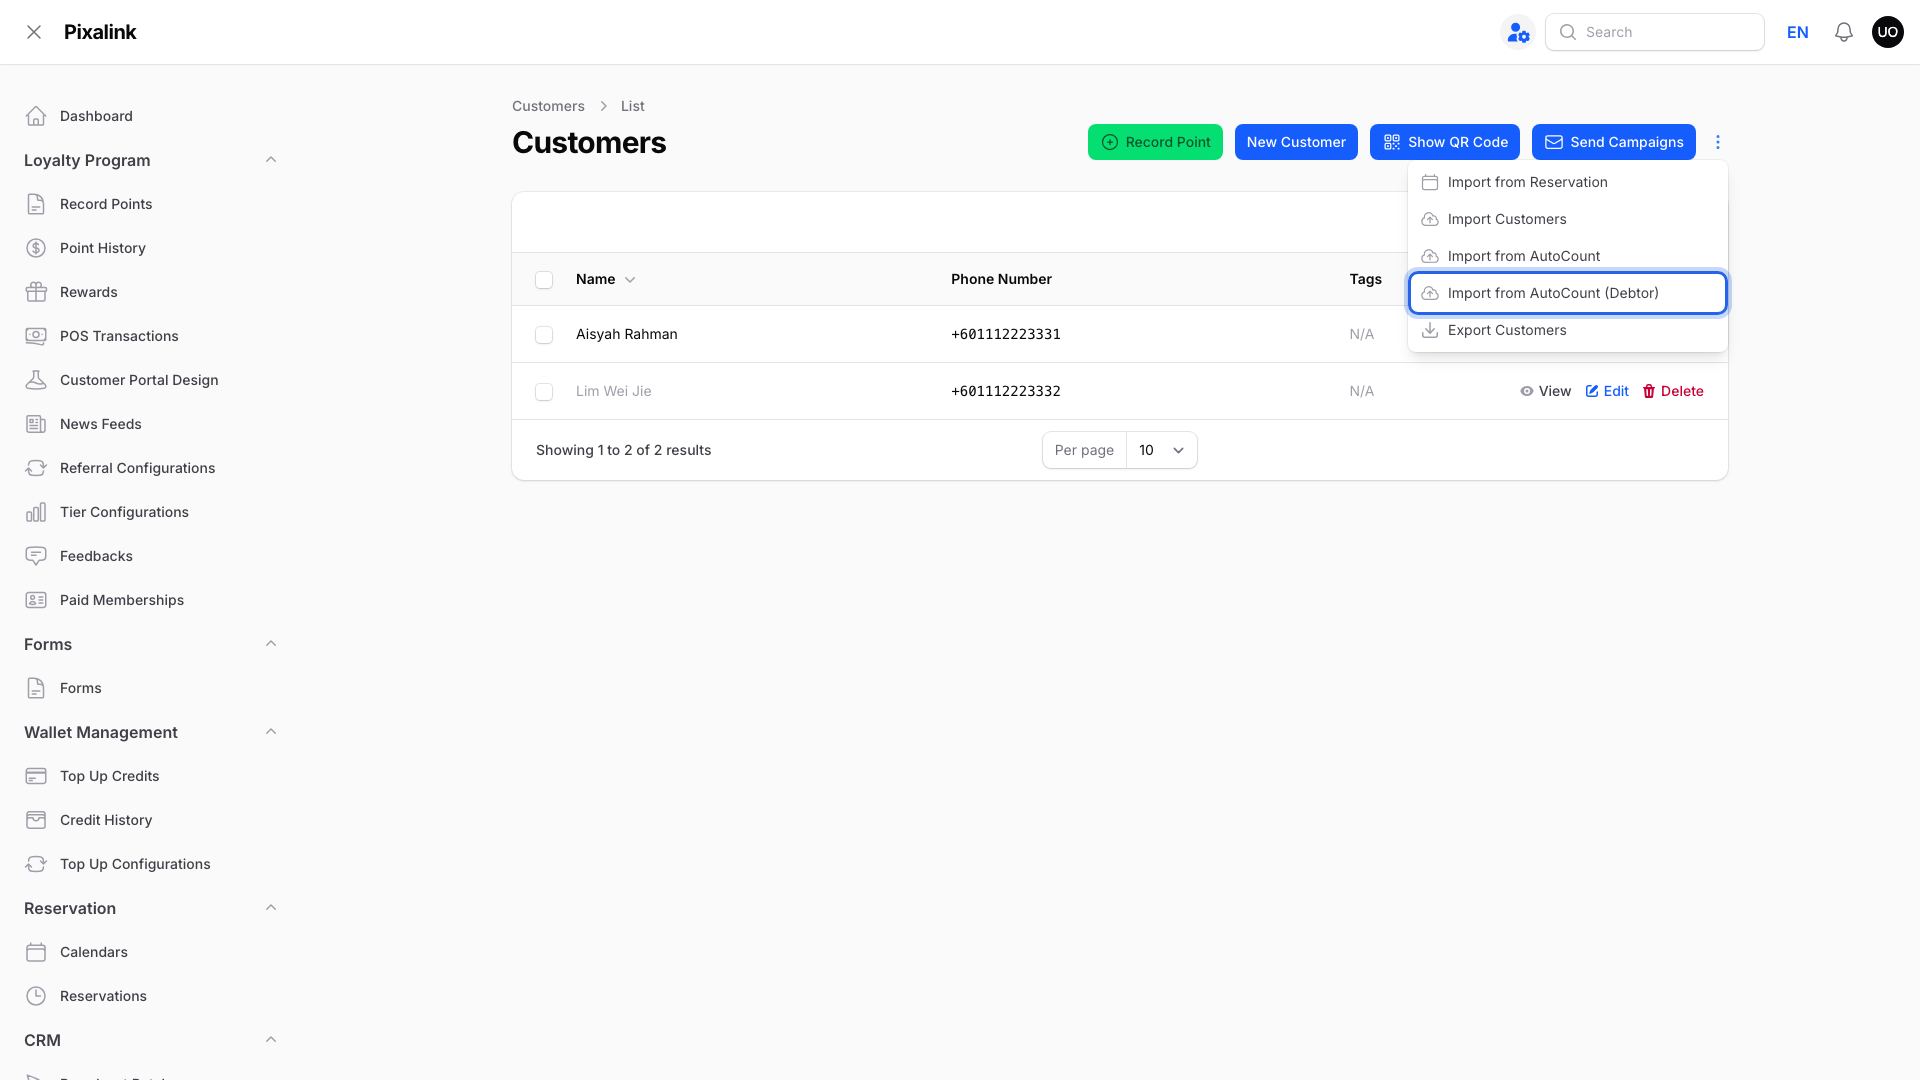Click the News Feeds newspaper icon
This screenshot has width=1920, height=1080.
pyautogui.click(x=36, y=424)
